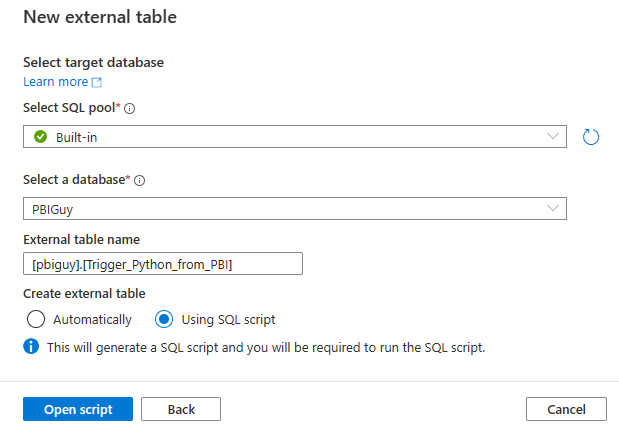Viewport: 619px width, 430px height.
Task: Click the refresh SQL pools icon
Action: tap(590, 137)
